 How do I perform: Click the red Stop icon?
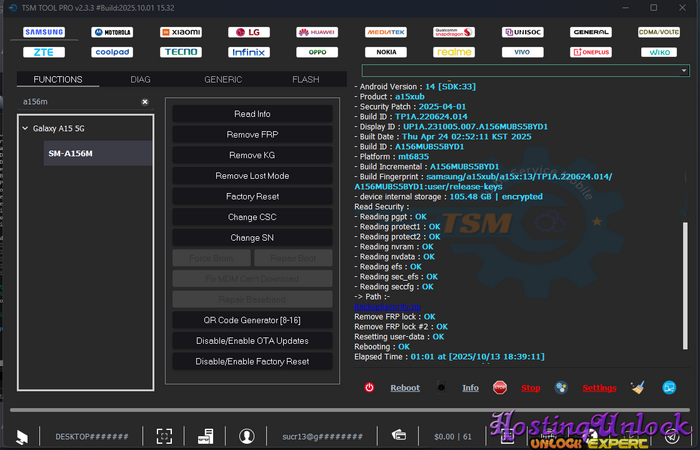(x=501, y=388)
